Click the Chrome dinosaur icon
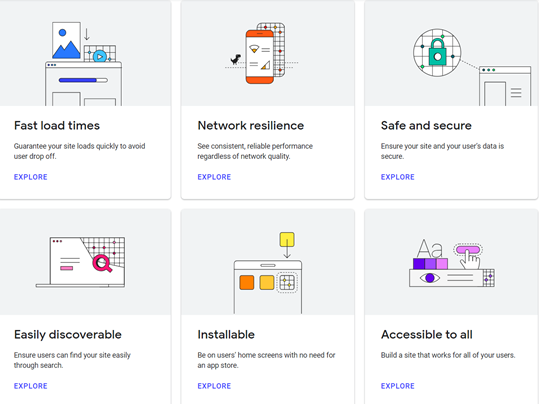540x408 pixels. 236,60
